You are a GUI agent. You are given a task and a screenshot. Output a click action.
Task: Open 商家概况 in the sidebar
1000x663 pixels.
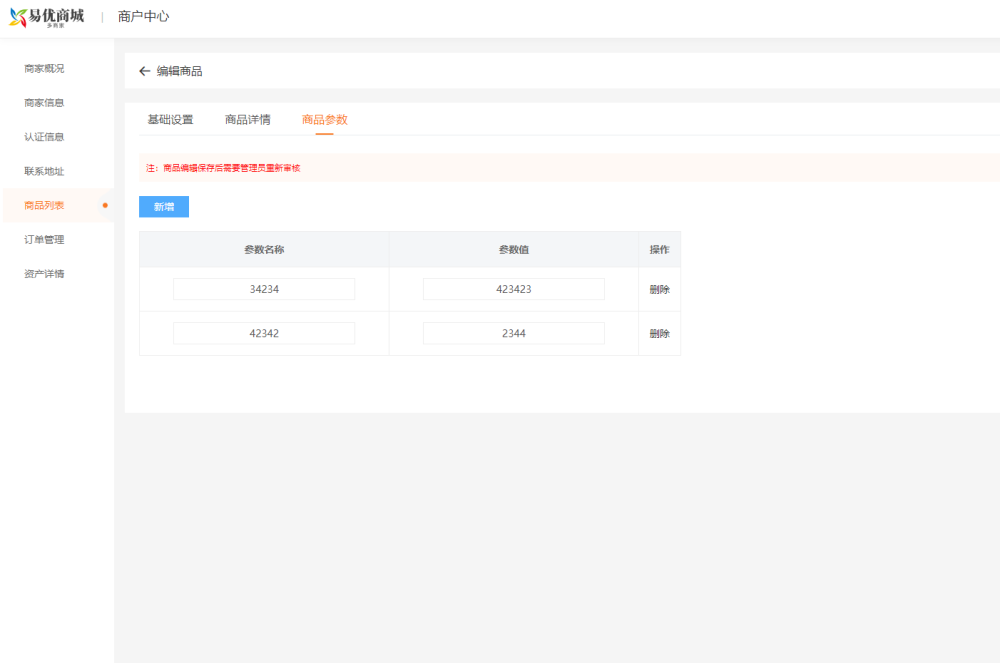point(44,69)
